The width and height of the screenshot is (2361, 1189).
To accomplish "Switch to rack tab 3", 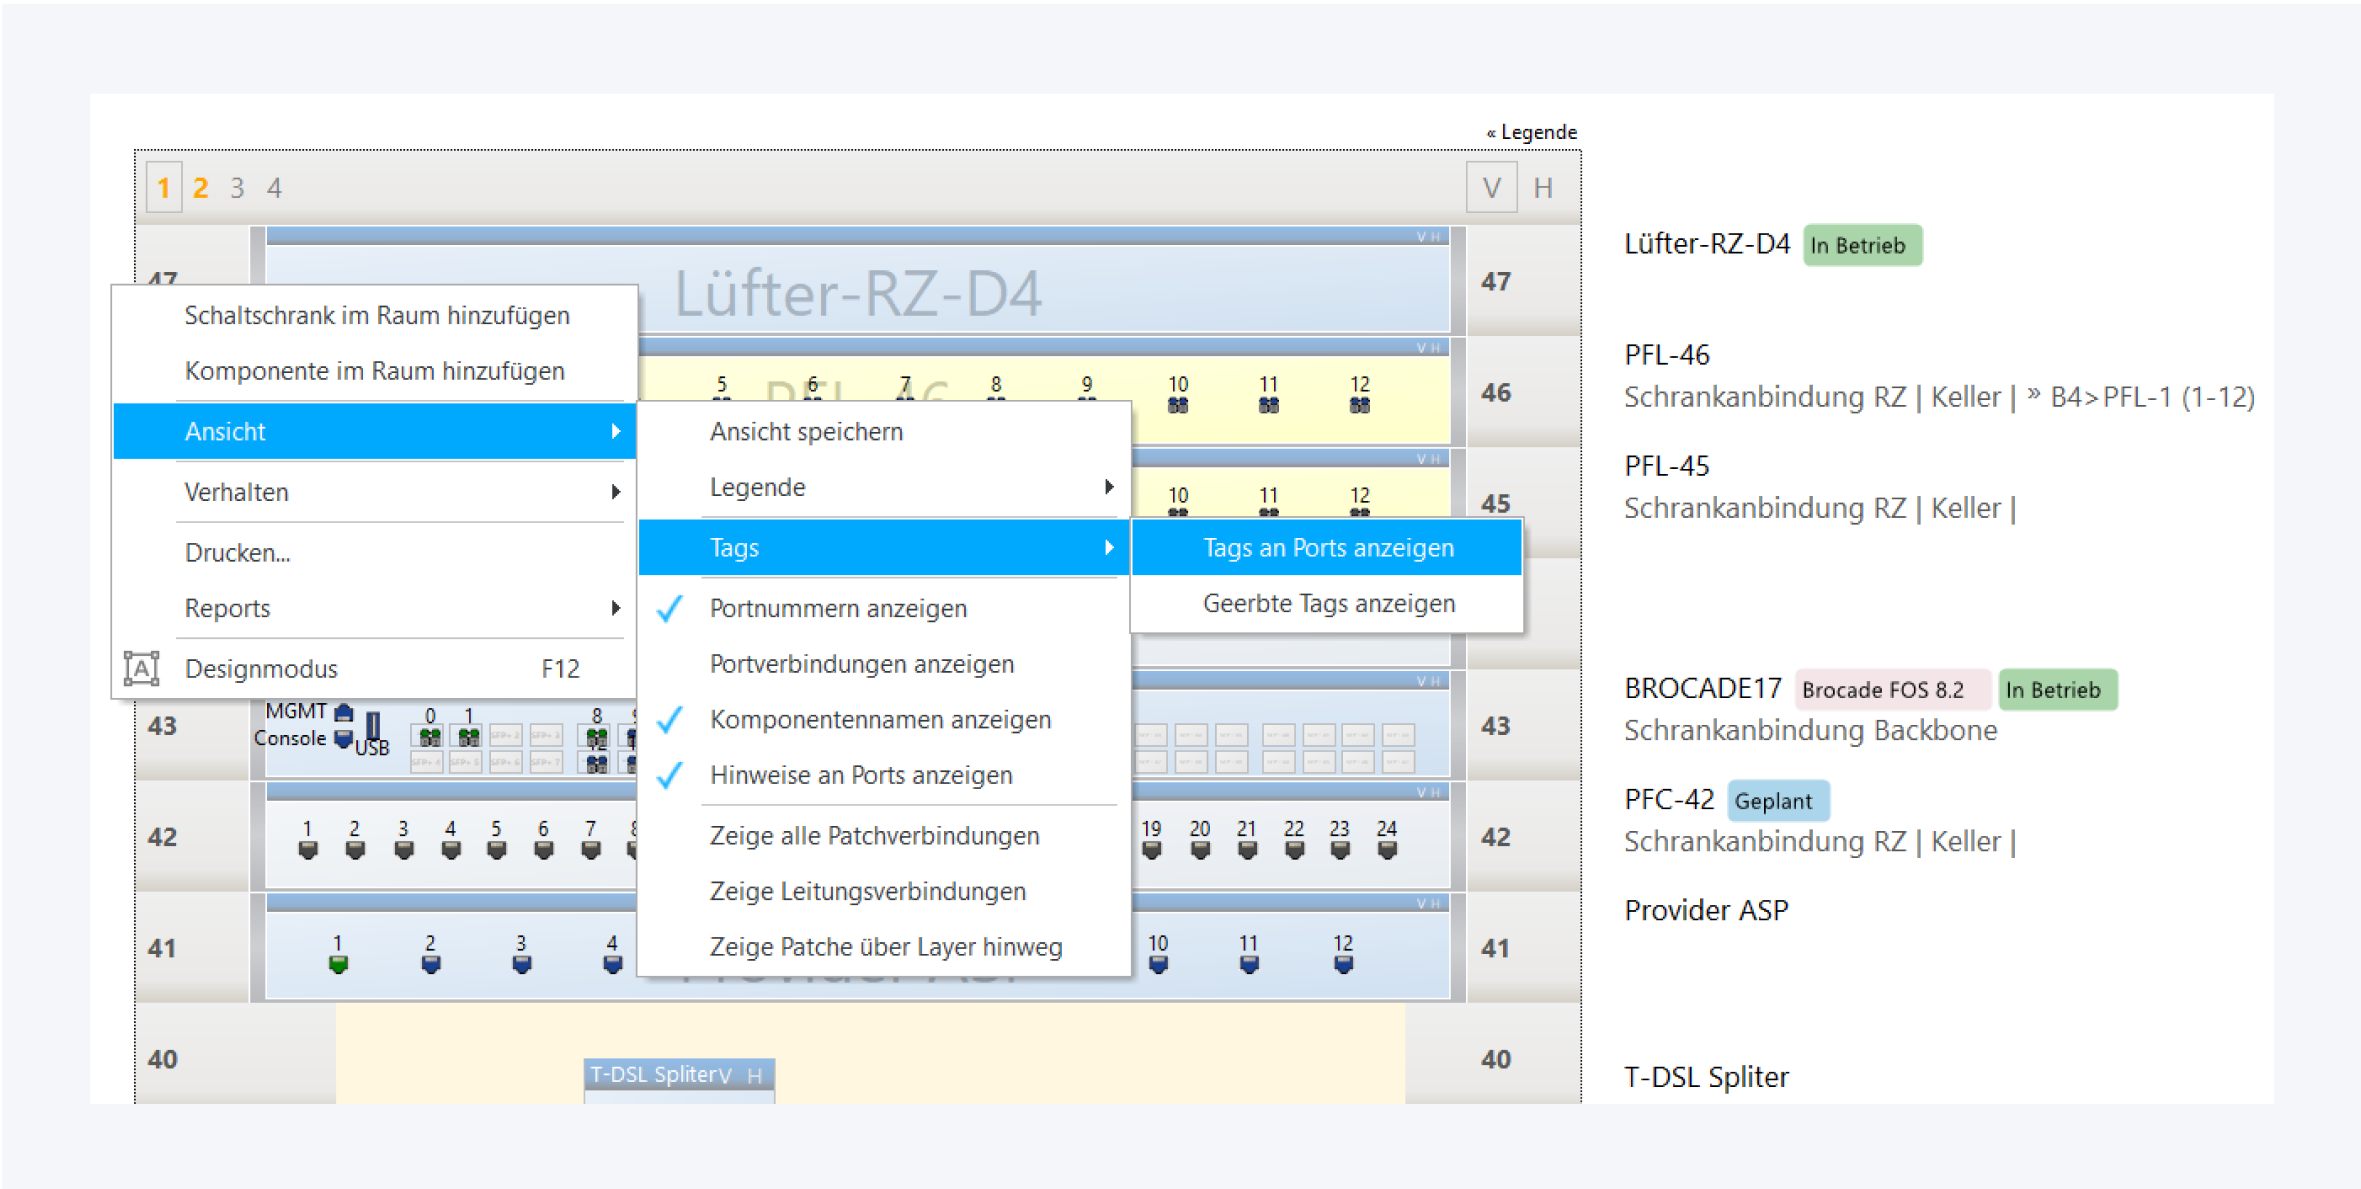I will tap(237, 188).
